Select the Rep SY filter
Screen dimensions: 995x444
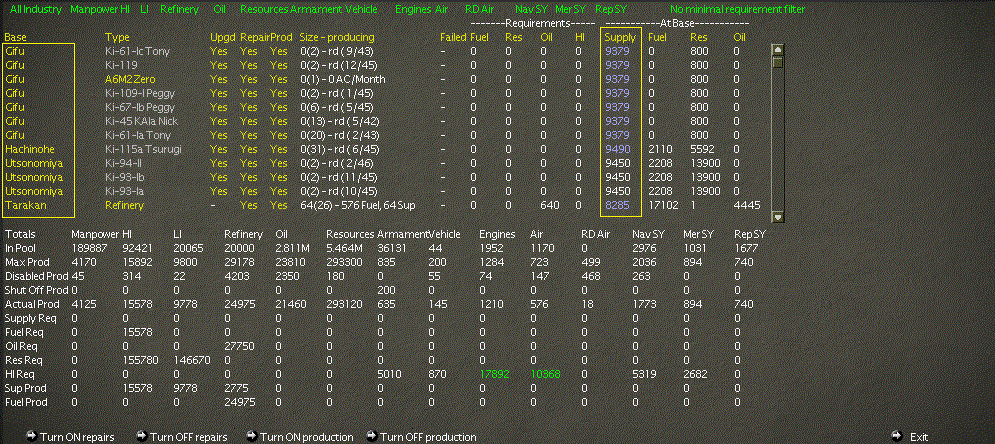611,10
